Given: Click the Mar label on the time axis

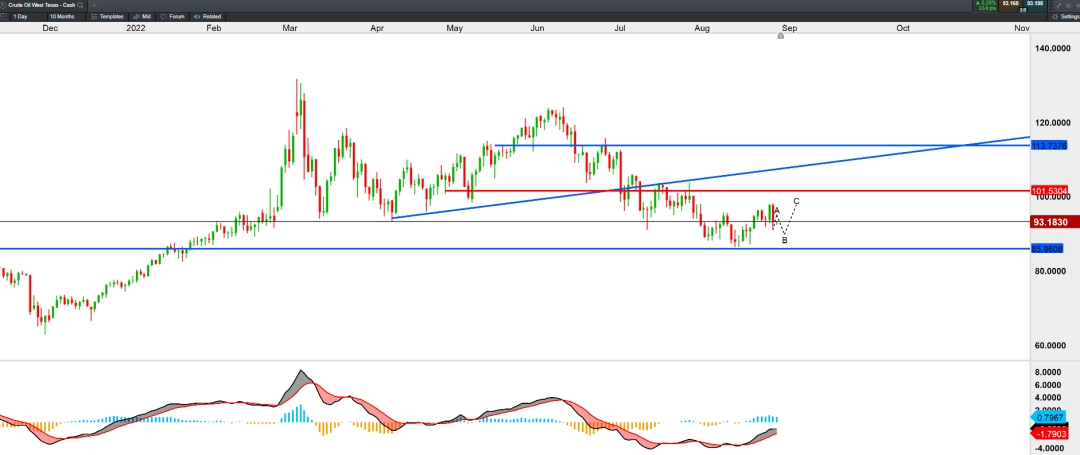Looking at the screenshot, I should coord(289,28).
